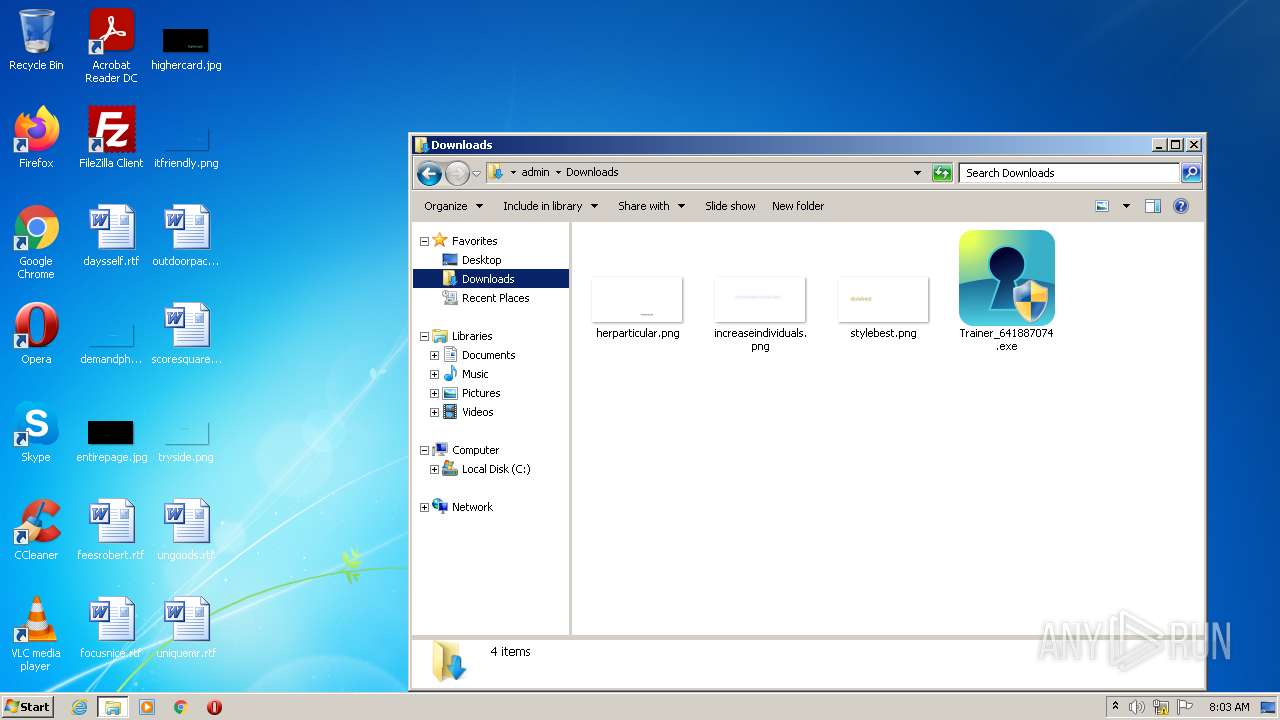
Task: Open Internet Explorer from taskbar
Action: click(x=79, y=707)
